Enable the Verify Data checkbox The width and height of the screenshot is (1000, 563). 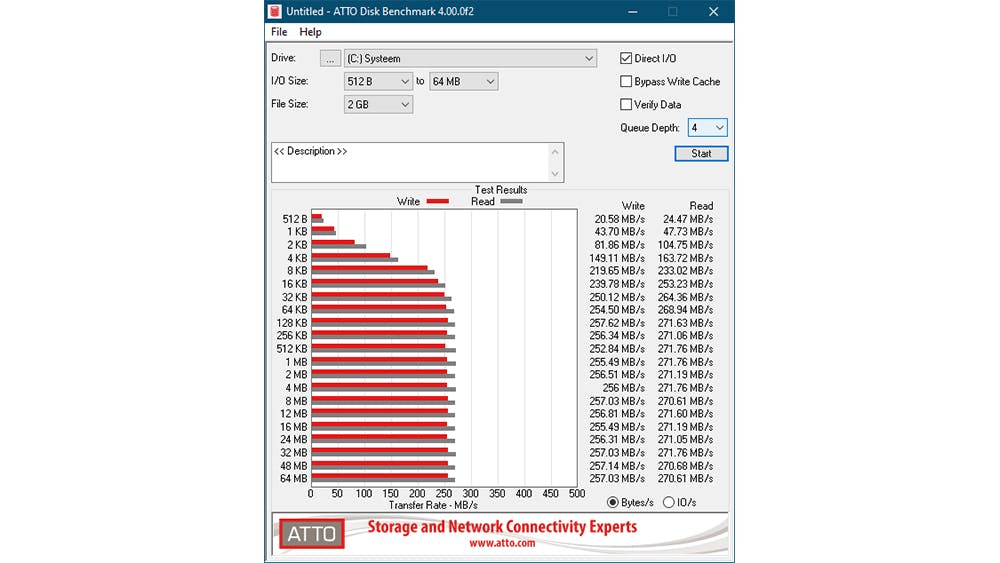pos(626,104)
